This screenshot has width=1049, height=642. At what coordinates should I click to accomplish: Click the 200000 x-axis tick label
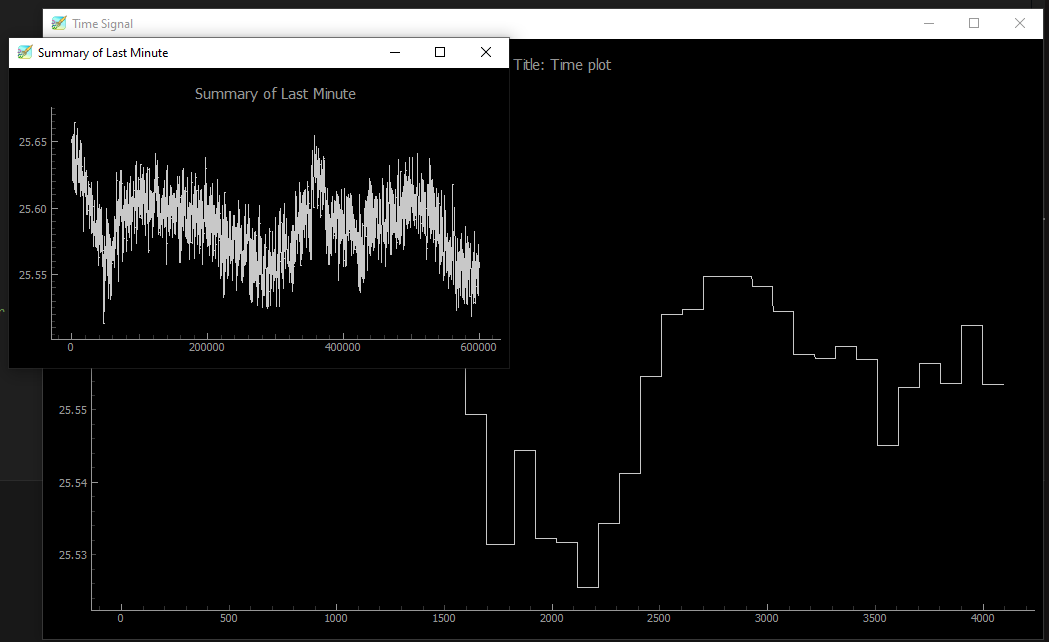207,347
